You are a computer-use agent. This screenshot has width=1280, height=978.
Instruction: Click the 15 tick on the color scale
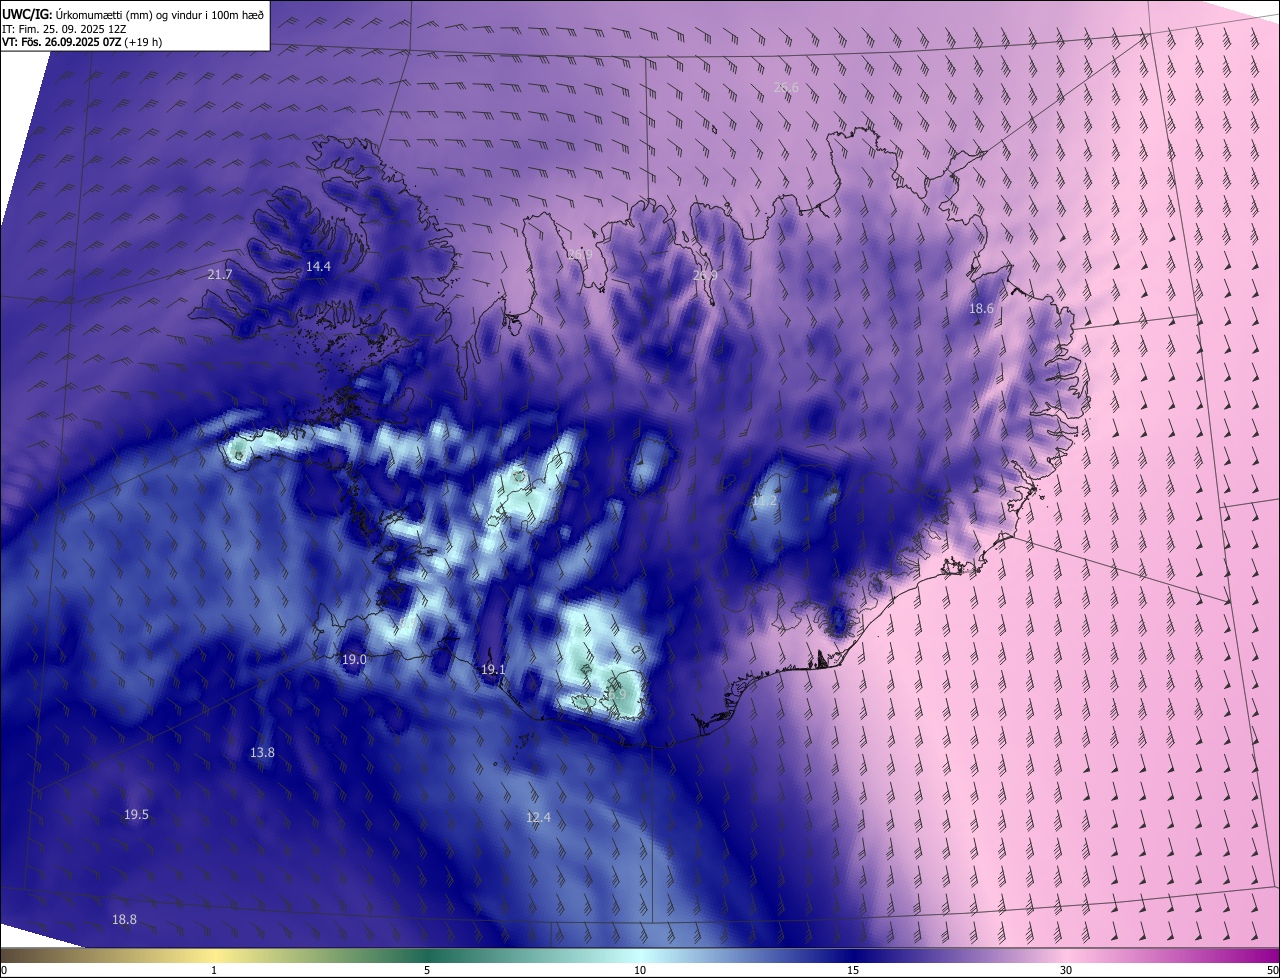(853, 970)
